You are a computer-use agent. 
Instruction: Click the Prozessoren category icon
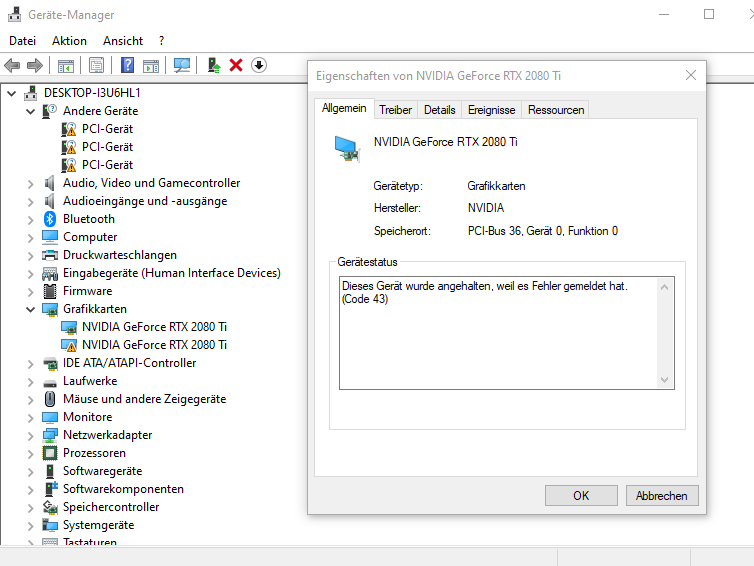point(50,453)
